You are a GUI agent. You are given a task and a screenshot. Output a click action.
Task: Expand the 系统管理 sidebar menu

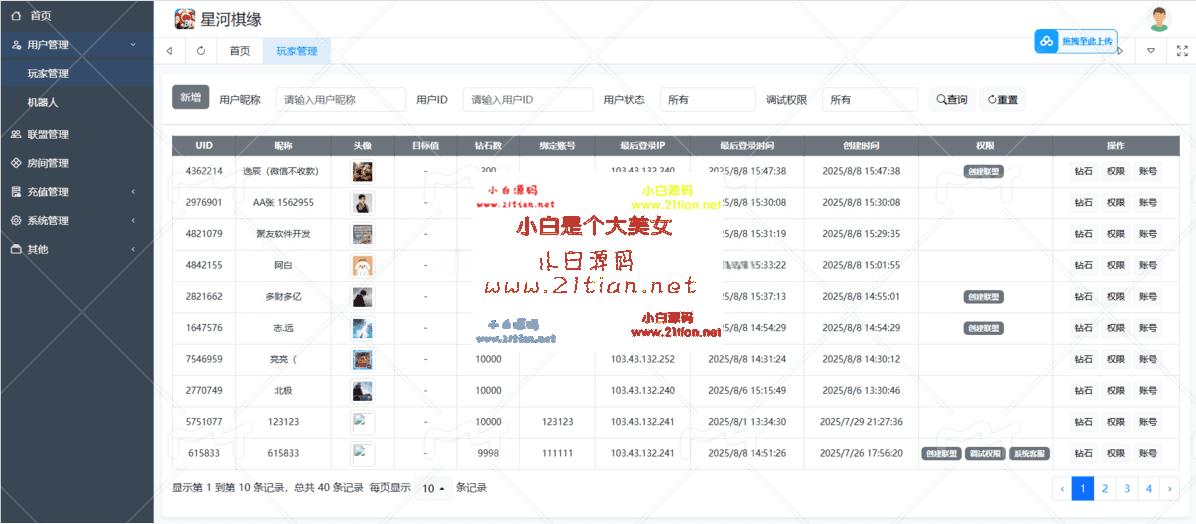[x=48, y=220]
